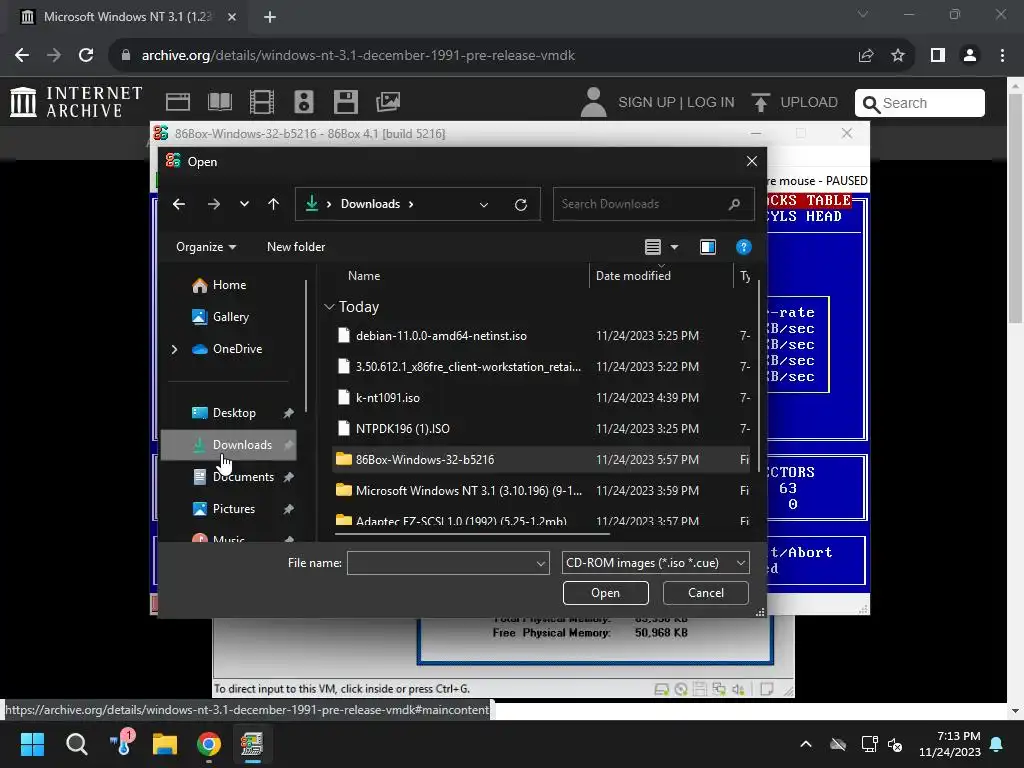The image size is (1024, 768).
Task: Click the UPLOAD link
Action: [795, 103]
